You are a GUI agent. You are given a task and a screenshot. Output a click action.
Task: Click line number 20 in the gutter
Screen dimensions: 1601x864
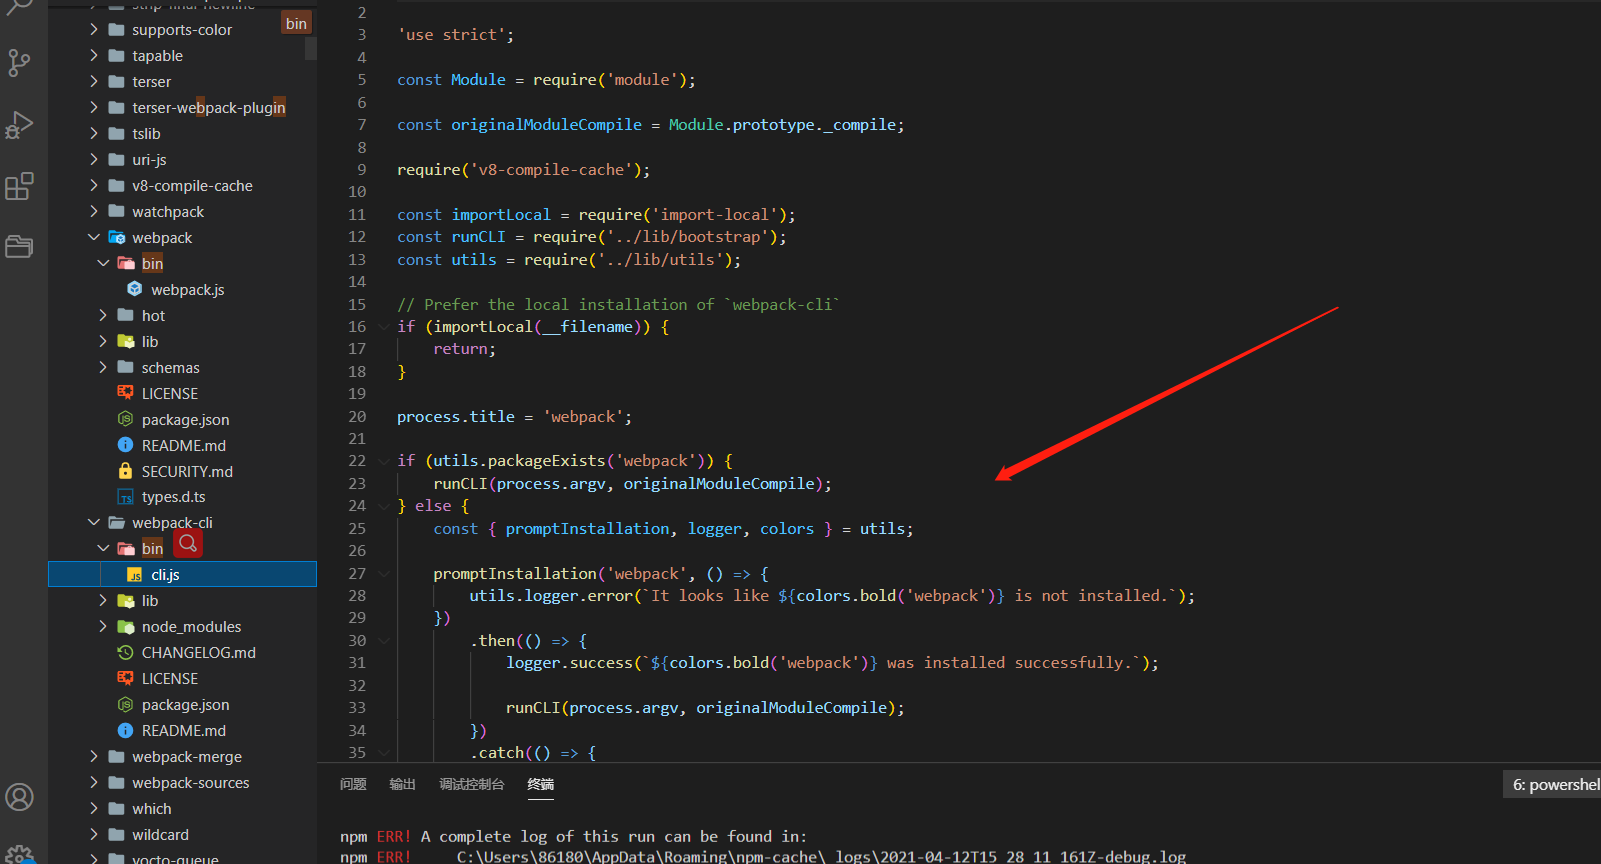point(357,416)
